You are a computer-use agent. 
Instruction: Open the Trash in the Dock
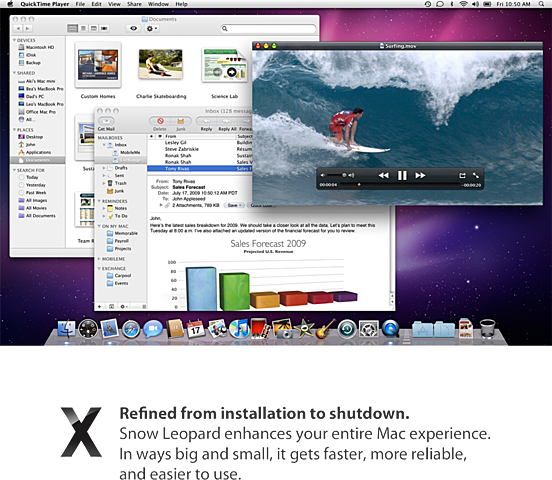tap(488, 329)
